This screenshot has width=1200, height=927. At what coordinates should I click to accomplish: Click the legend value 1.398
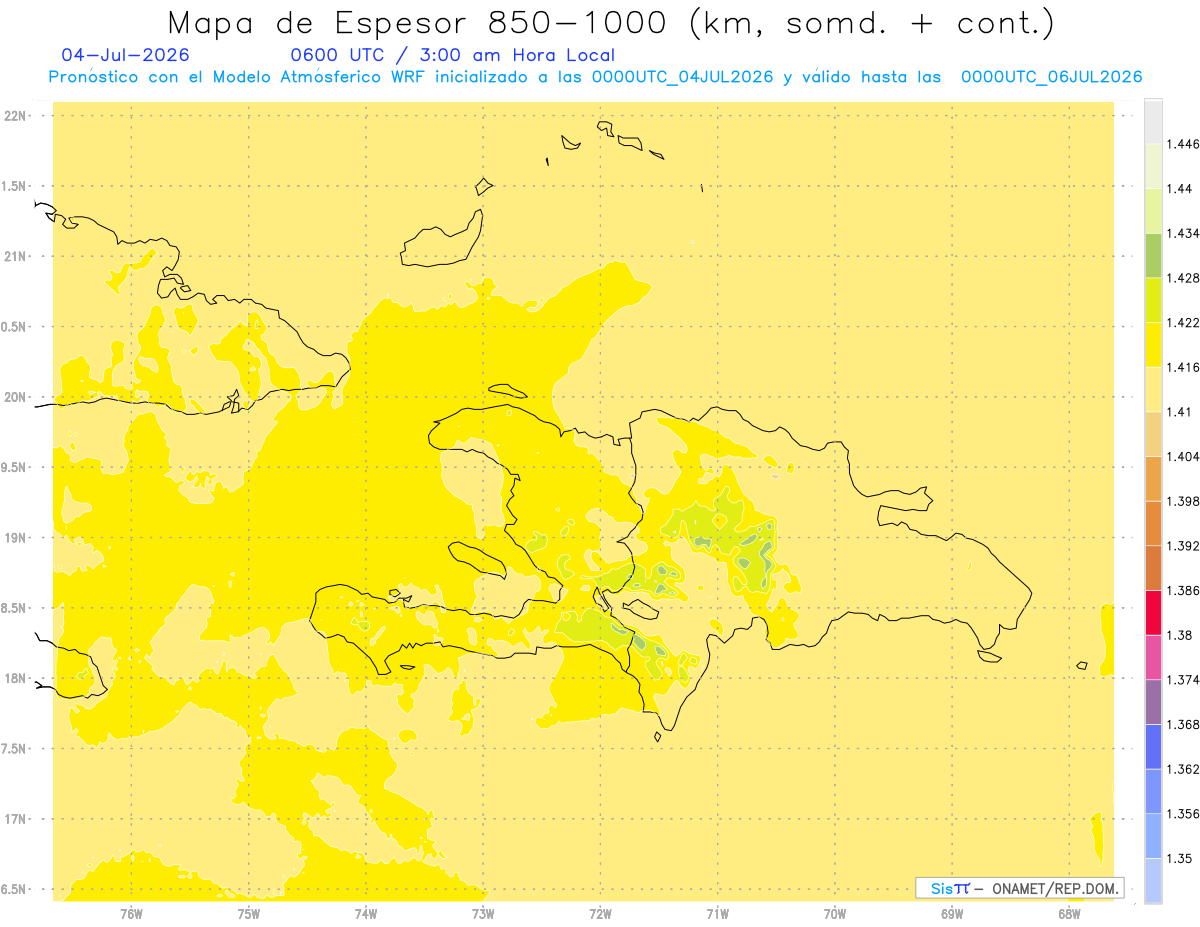(1182, 501)
